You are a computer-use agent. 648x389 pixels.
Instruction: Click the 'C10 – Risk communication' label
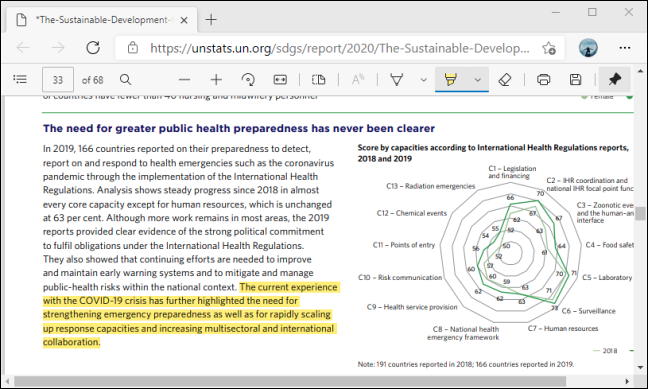pos(400,277)
